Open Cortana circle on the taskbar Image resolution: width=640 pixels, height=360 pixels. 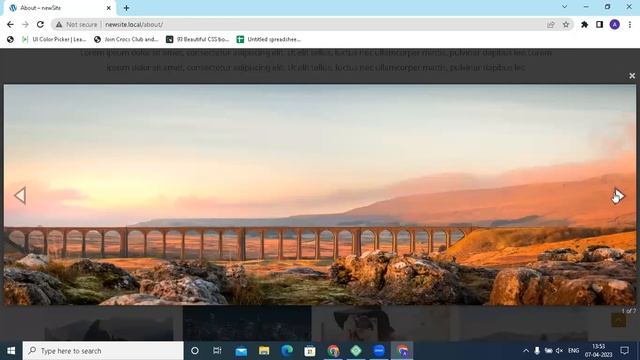coord(195,351)
